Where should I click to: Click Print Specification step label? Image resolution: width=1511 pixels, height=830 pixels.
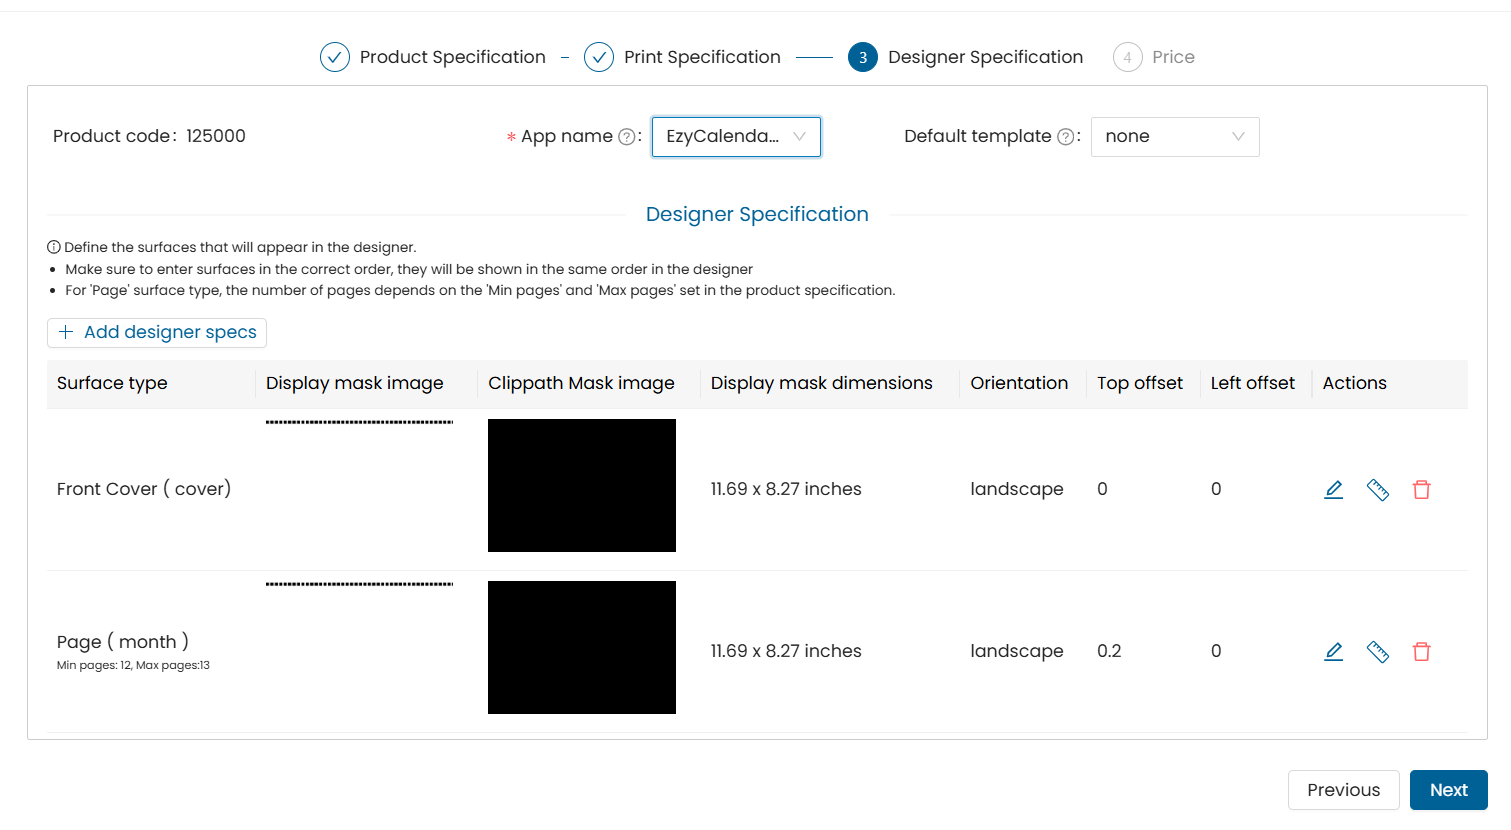coord(702,57)
